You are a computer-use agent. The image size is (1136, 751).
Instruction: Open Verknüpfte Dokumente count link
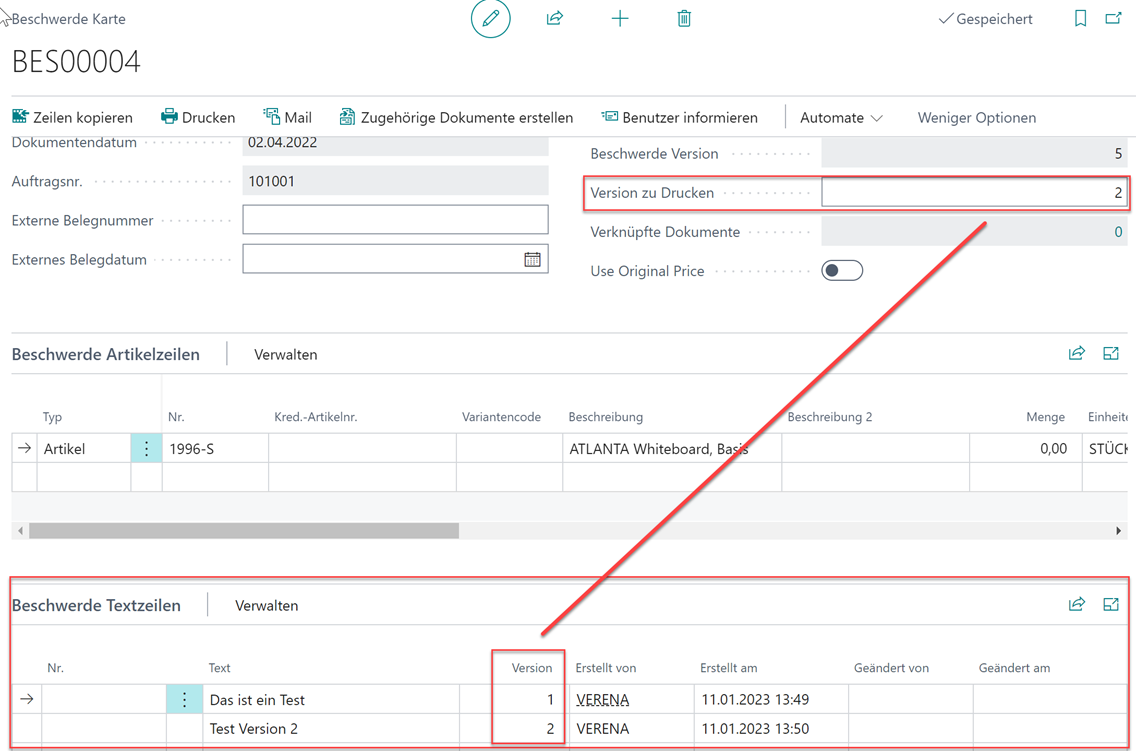1118,232
